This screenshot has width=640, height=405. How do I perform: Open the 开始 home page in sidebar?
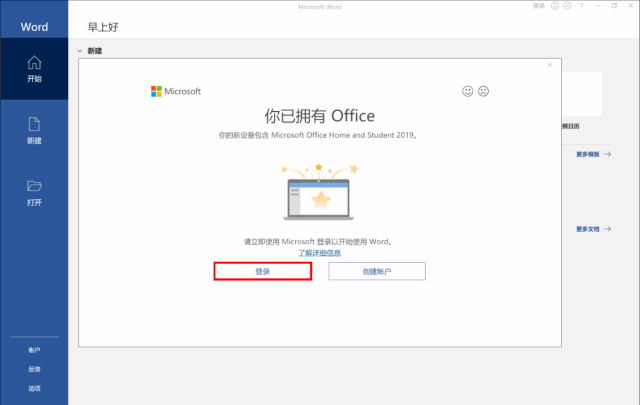(x=34, y=69)
